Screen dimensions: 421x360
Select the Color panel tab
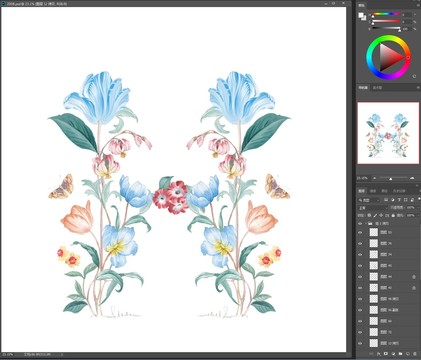pyautogui.click(x=361, y=5)
